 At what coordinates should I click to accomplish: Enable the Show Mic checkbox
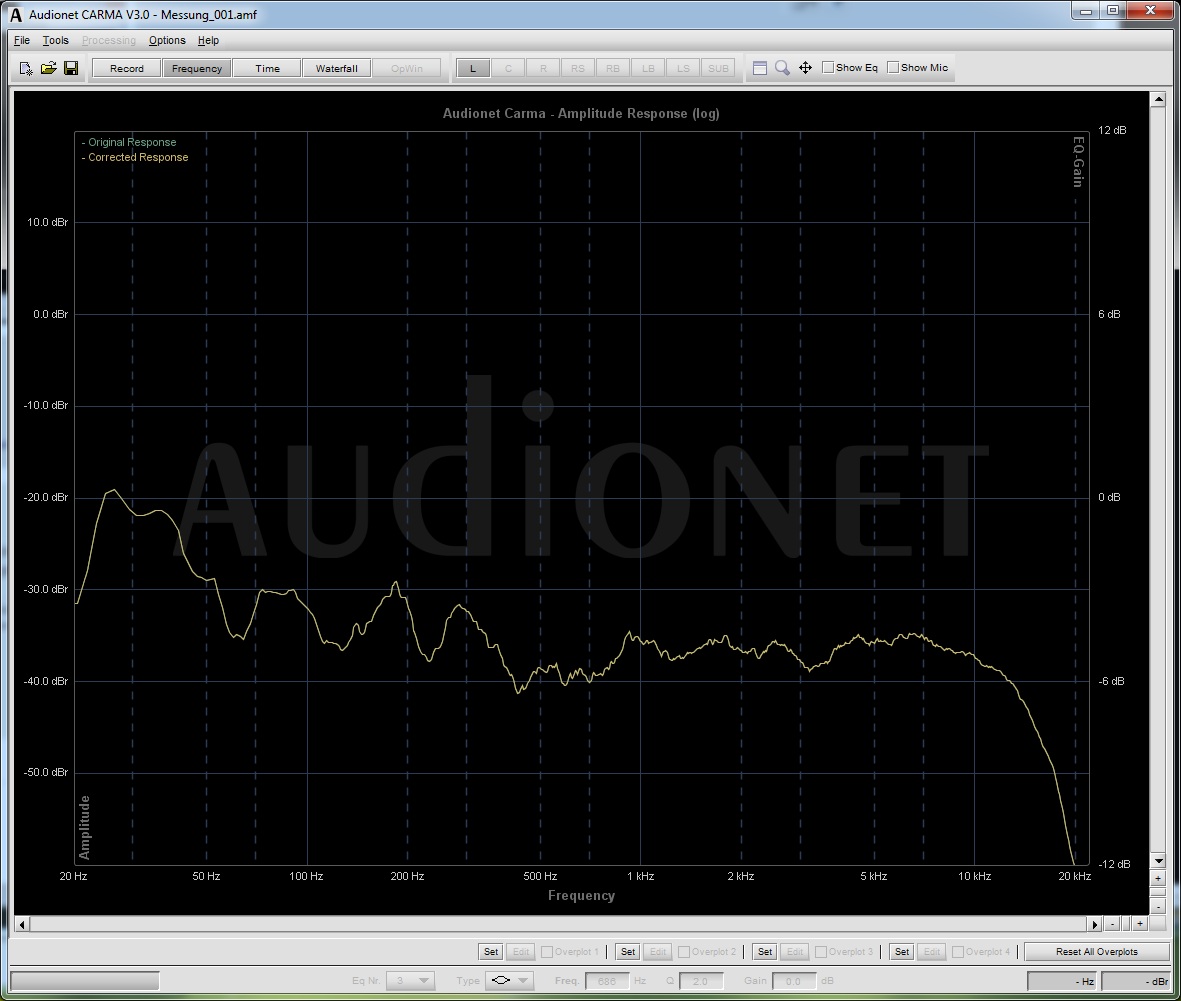(893, 68)
